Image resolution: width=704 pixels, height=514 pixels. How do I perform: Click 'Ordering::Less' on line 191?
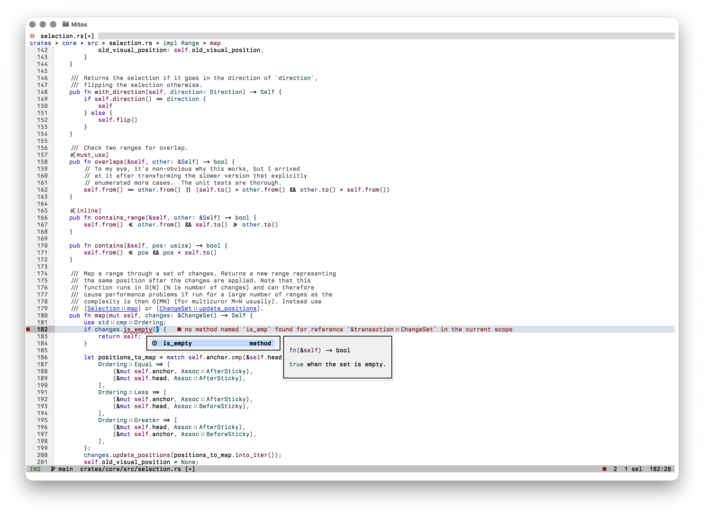point(123,392)
